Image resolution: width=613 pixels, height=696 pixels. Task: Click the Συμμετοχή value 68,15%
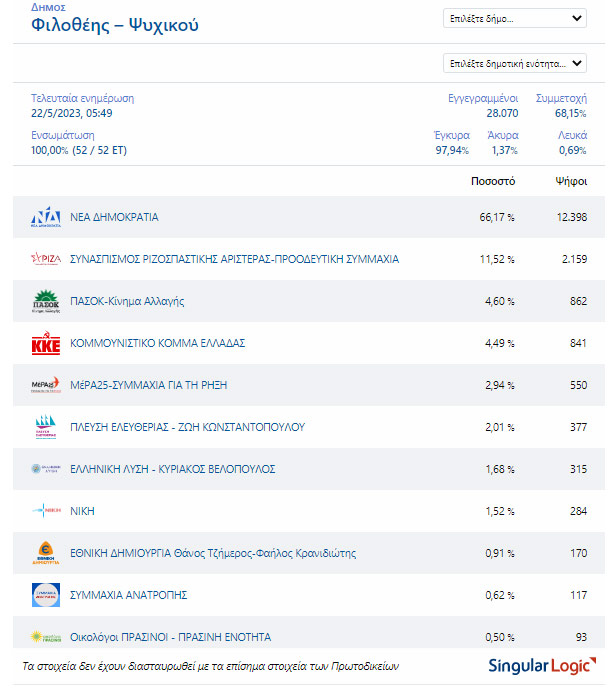570,113
